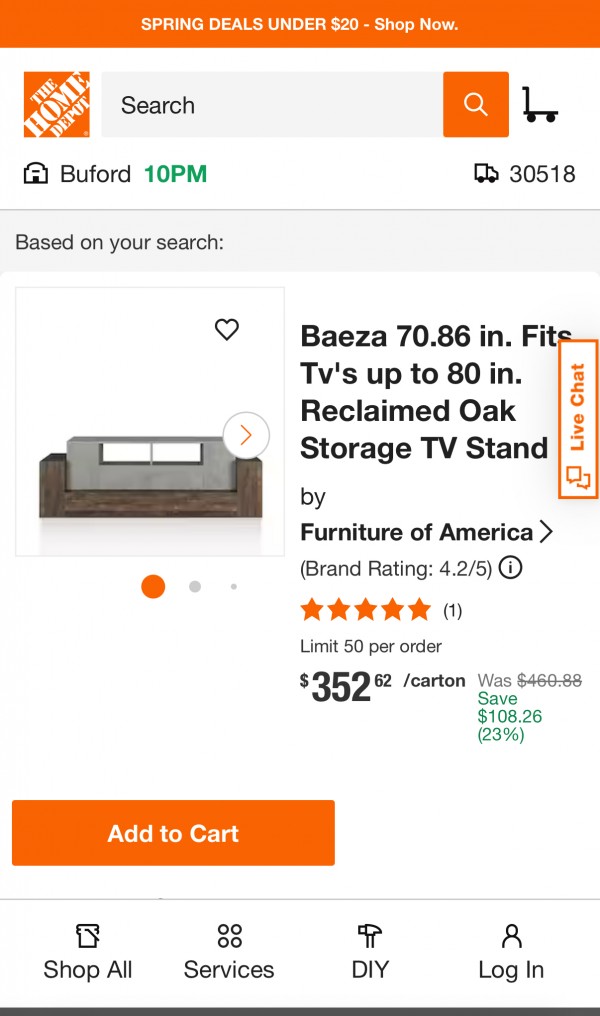
Task: Click the Brand Rating info icon
Action: (510, 568)
